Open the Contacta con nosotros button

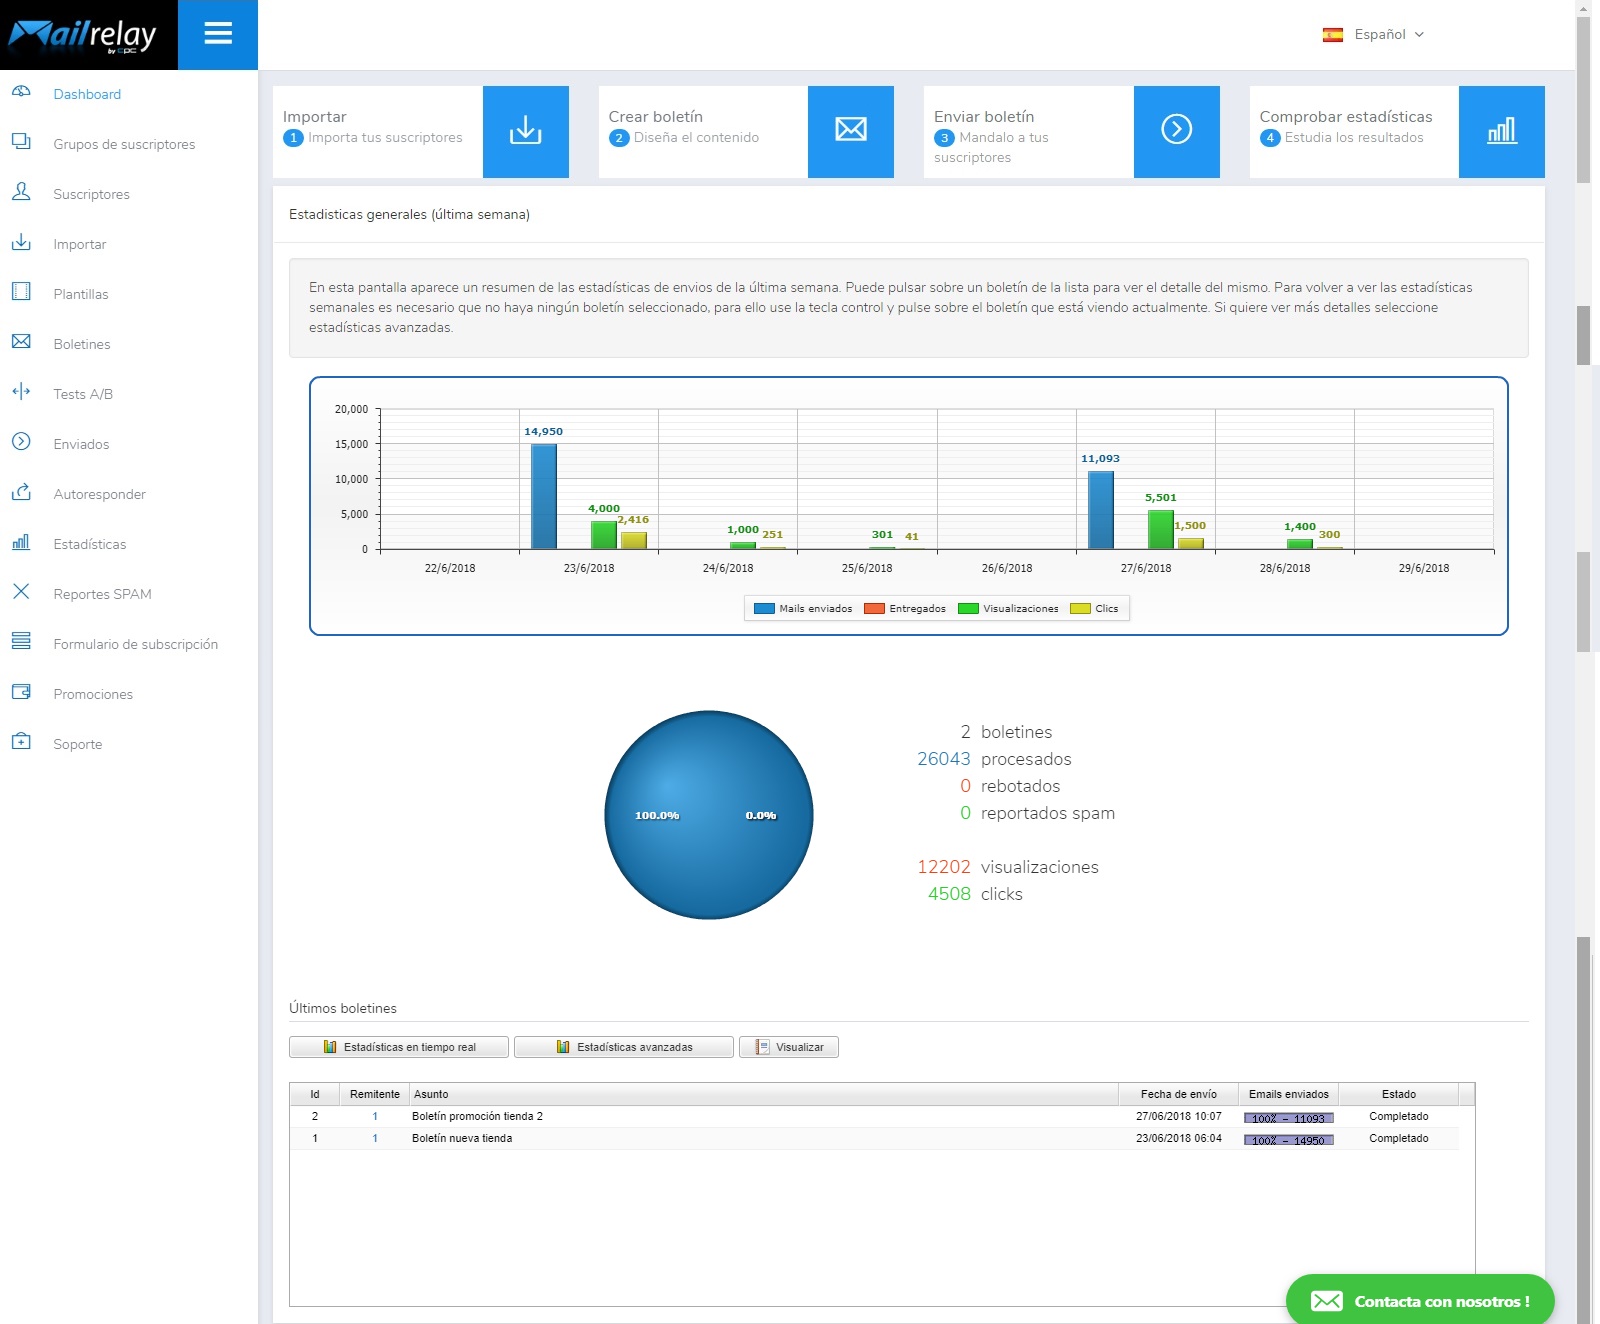(x=1419, y=1301)
